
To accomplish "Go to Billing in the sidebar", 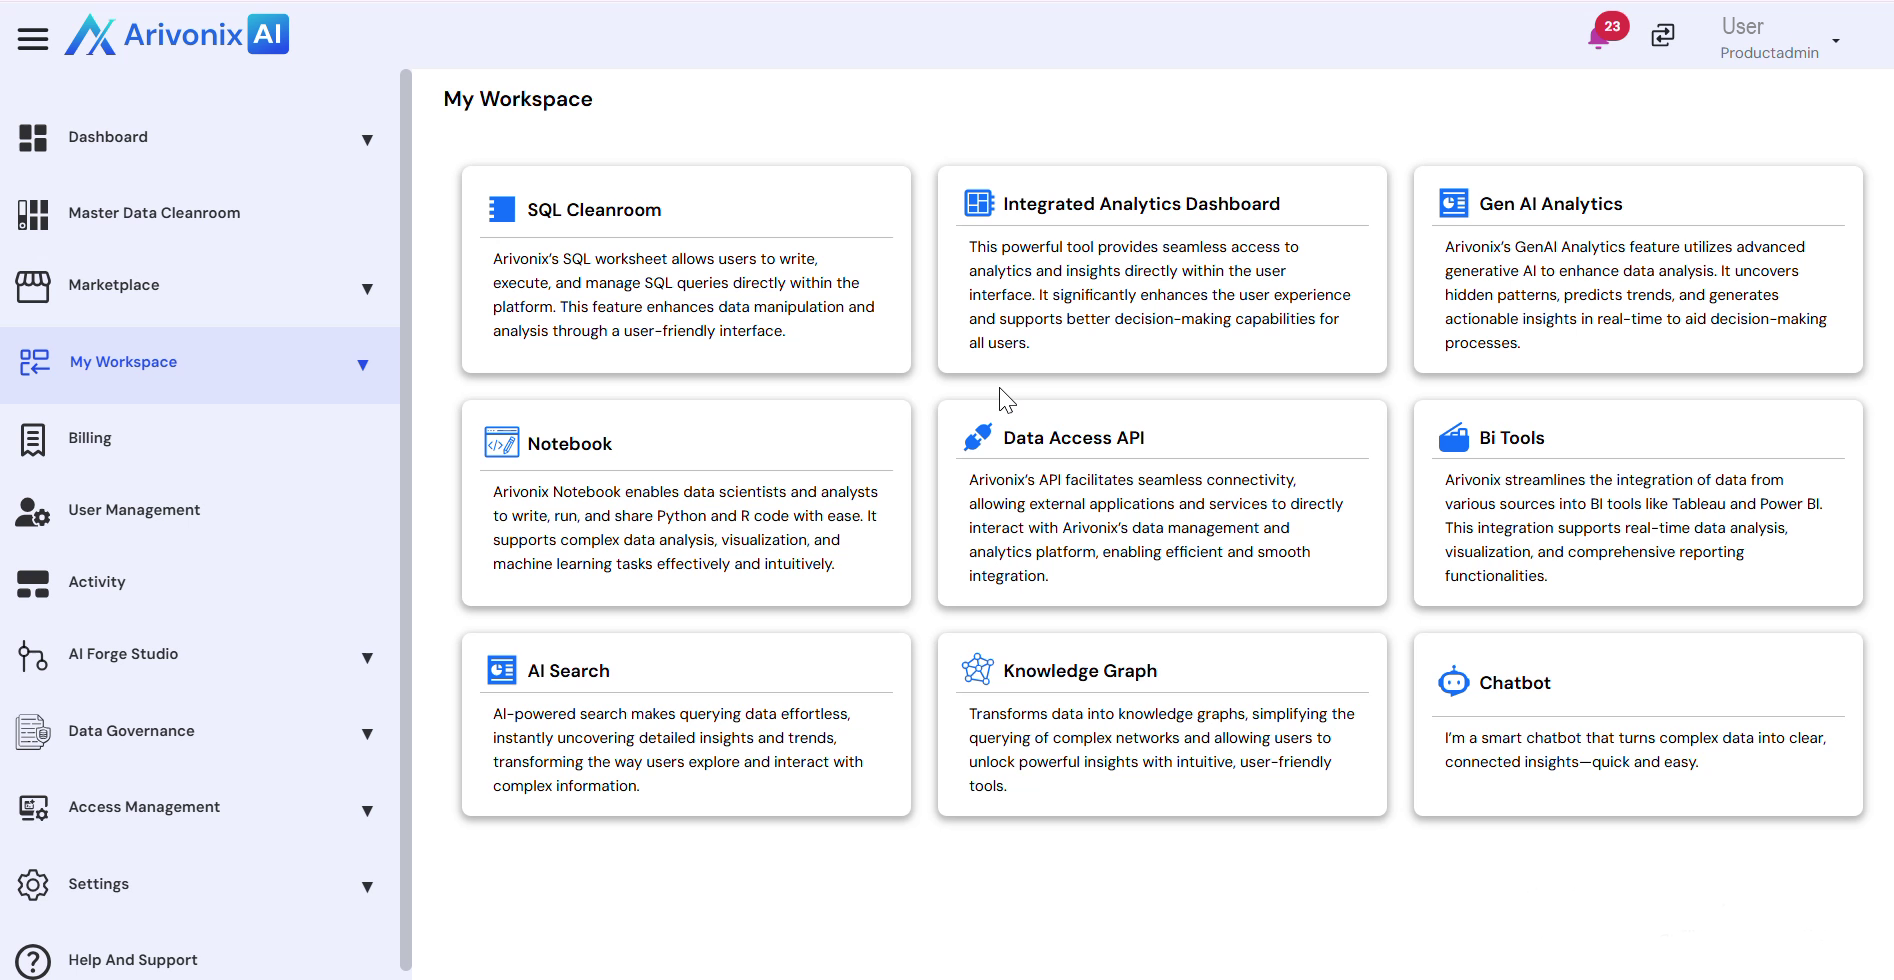I will [x=90, y=438].
